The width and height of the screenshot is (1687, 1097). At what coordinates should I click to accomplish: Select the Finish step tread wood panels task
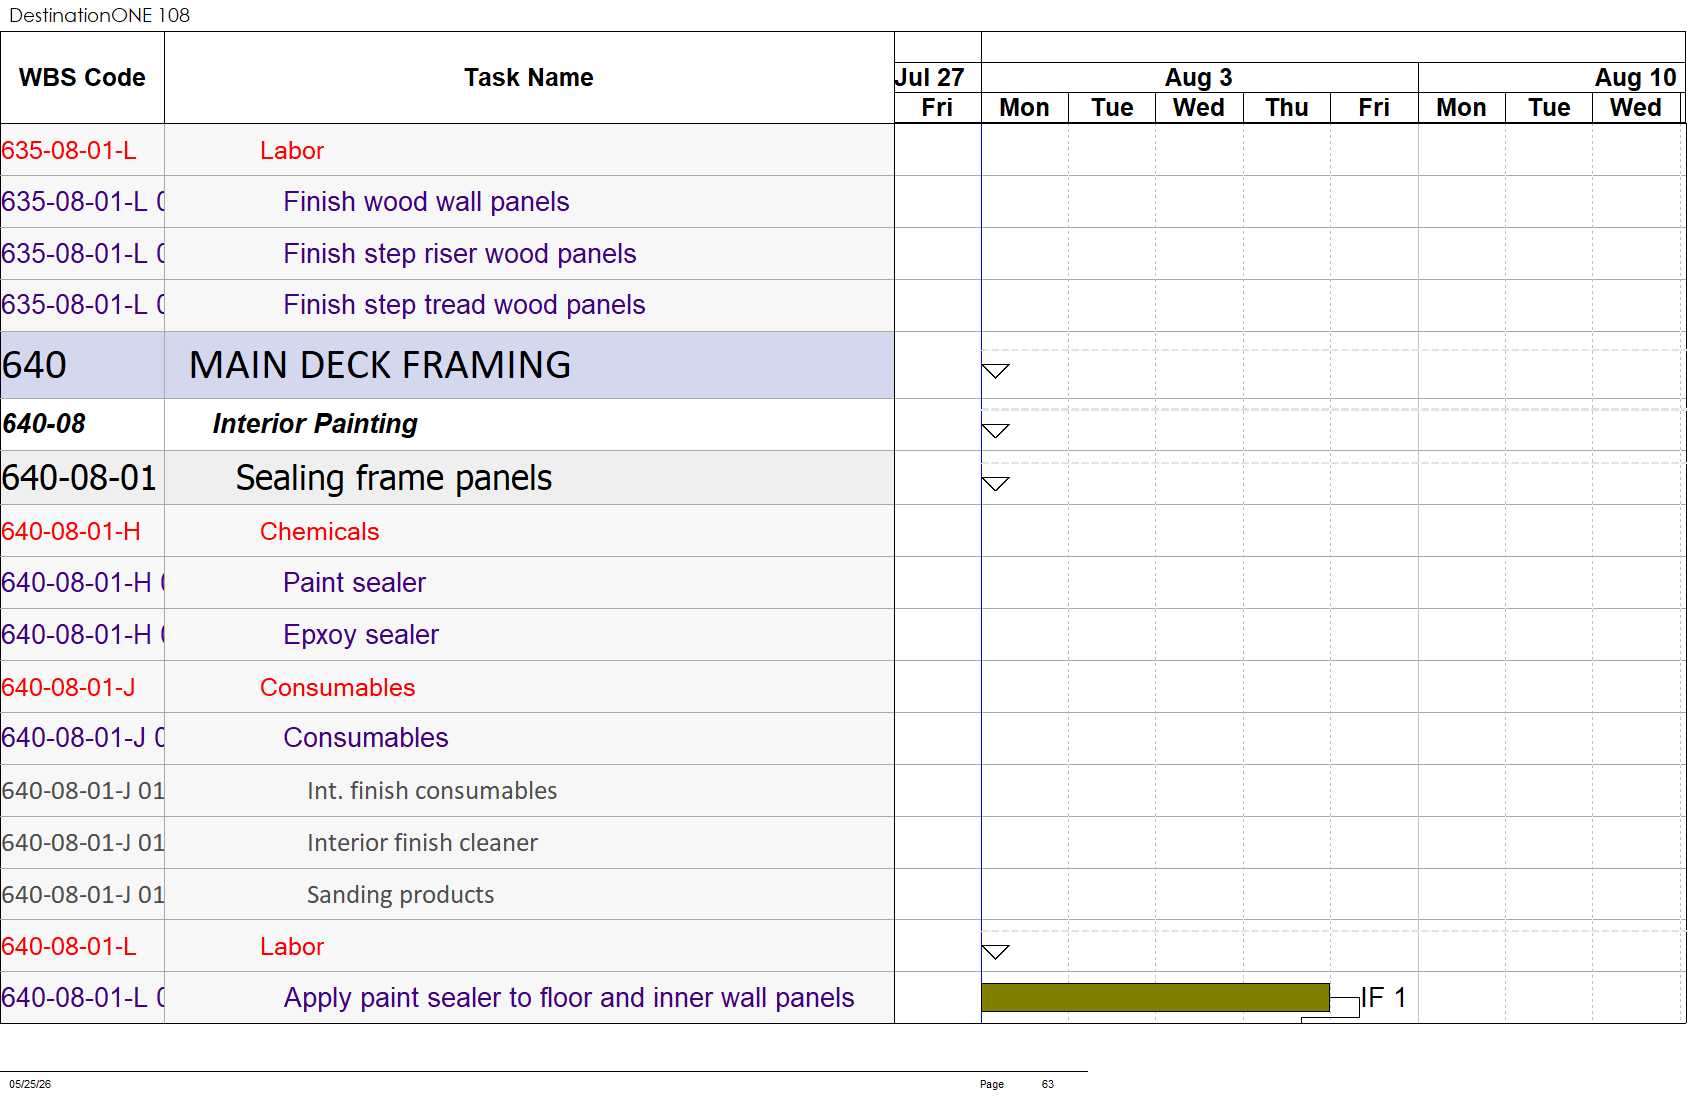[464, 305]
